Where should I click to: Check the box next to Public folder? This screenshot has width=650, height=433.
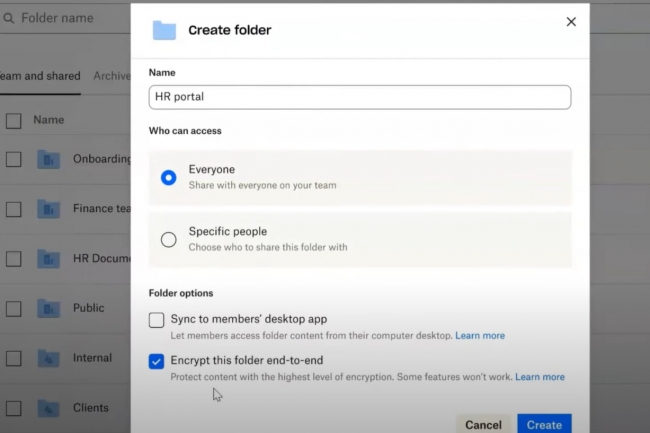click(x=13, y=308)
